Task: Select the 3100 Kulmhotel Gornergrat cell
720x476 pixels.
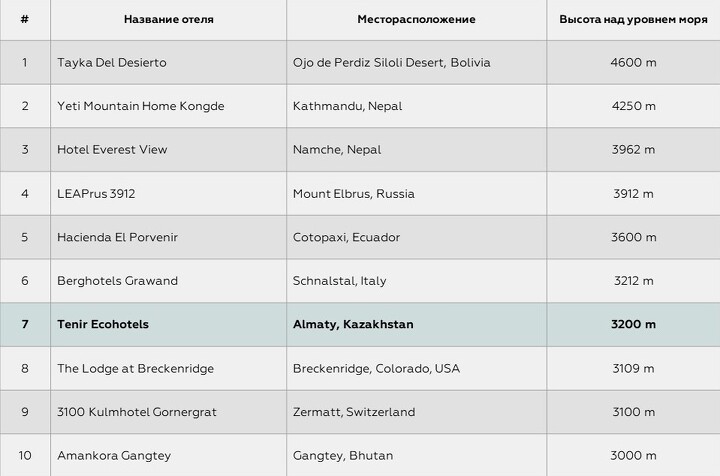Action: click(x=137, y=412)
